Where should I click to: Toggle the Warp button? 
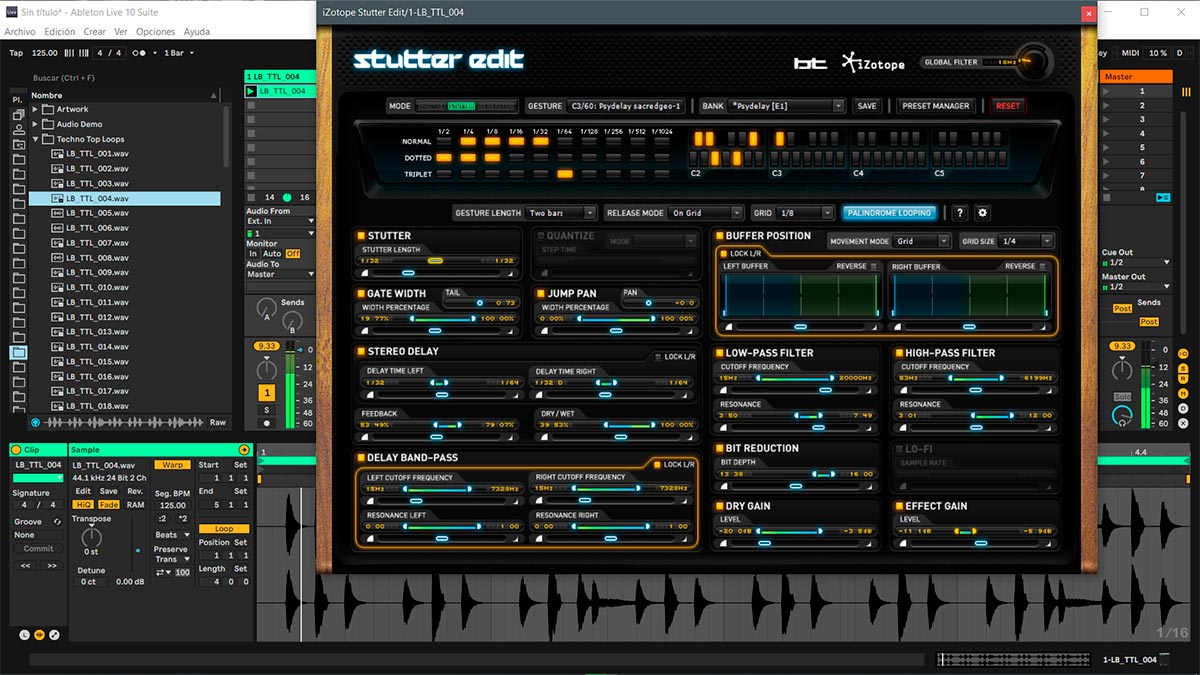(x=172, y=465)
